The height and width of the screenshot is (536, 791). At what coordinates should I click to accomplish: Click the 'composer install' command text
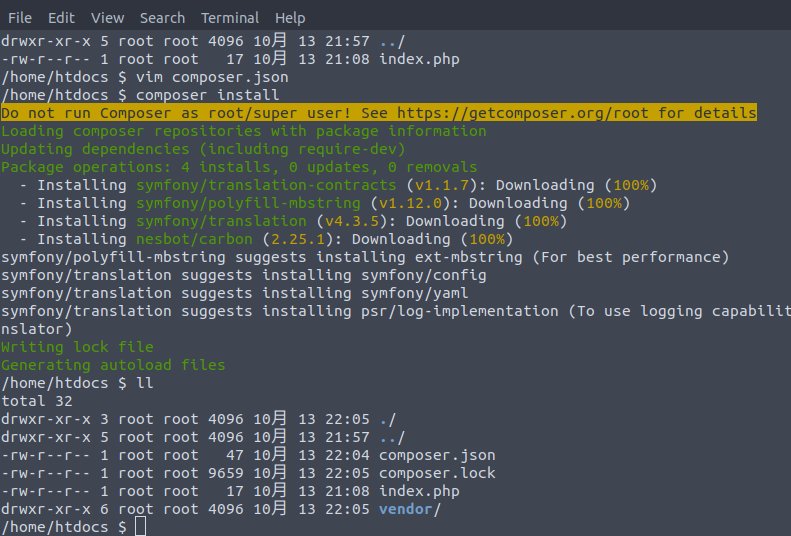[207, 95]
